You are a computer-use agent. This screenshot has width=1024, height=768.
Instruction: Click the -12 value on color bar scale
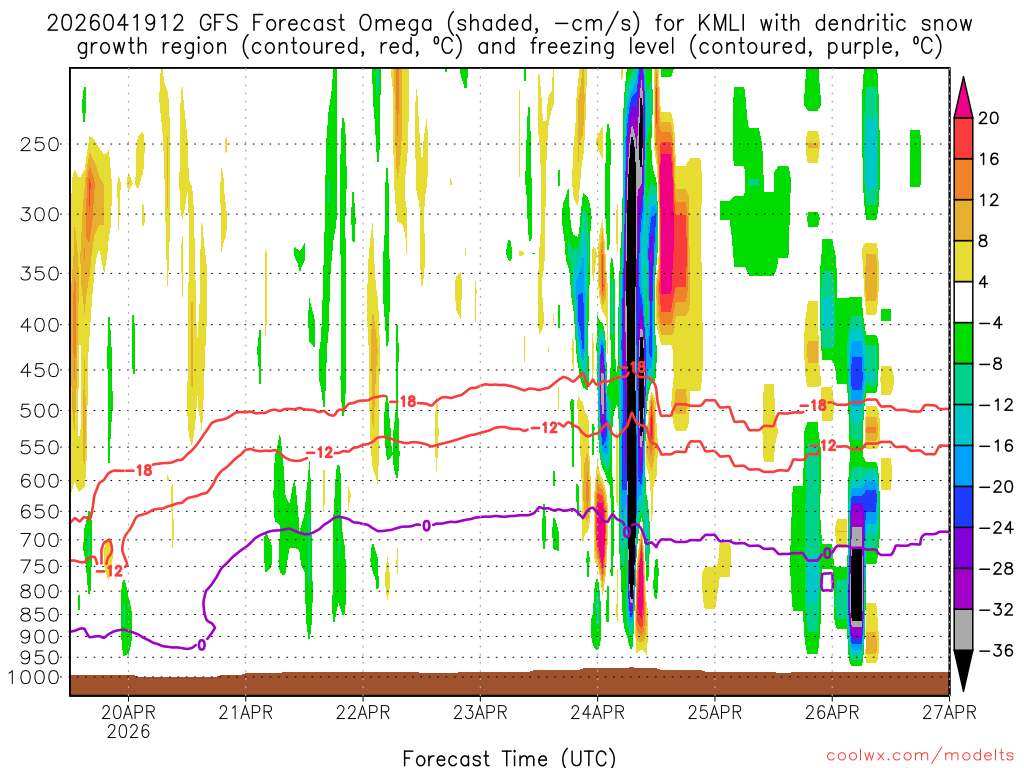click(996, 405)
